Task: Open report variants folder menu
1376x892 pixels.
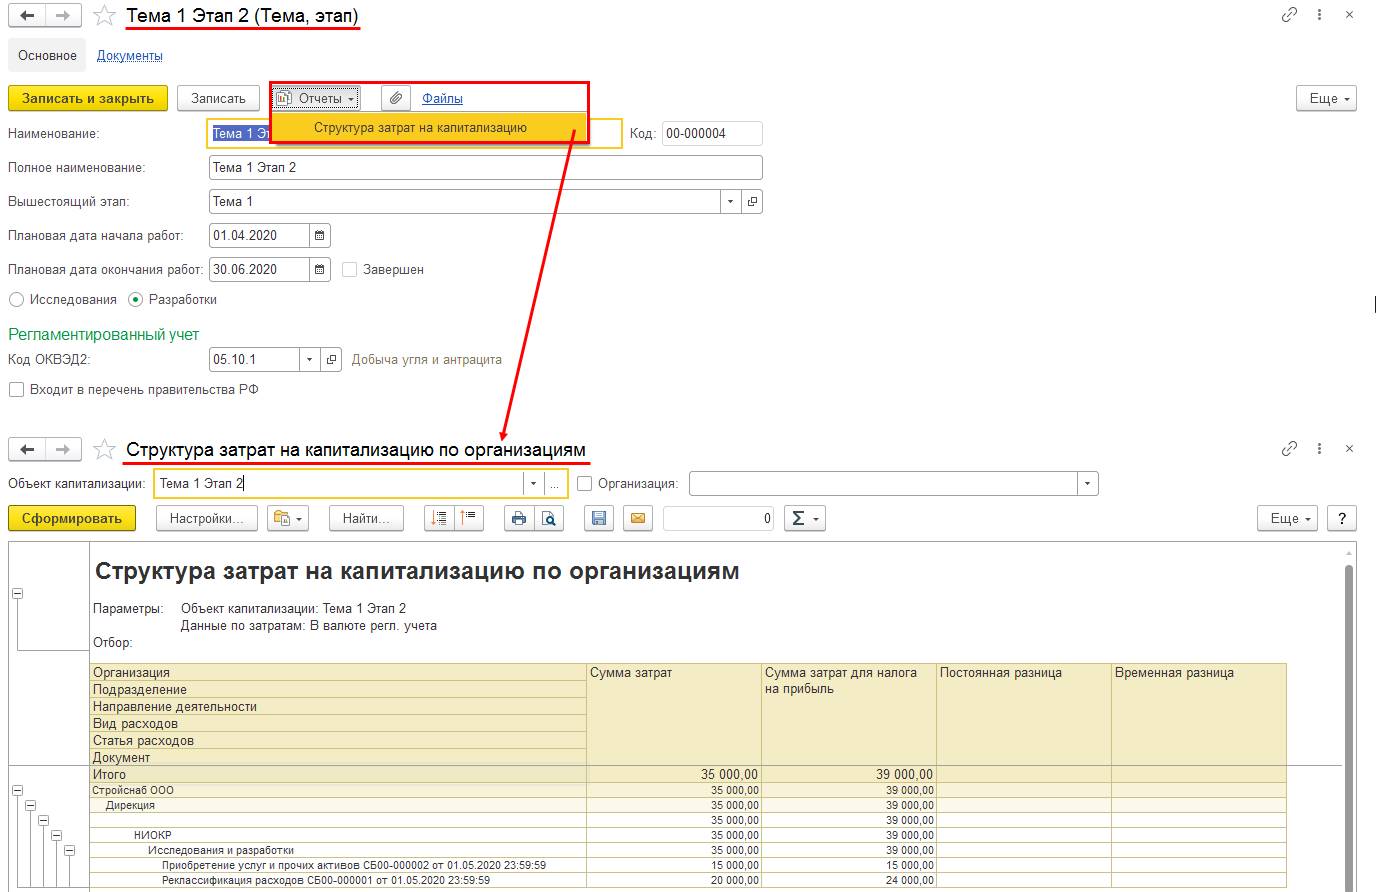Action: (288, 518)
